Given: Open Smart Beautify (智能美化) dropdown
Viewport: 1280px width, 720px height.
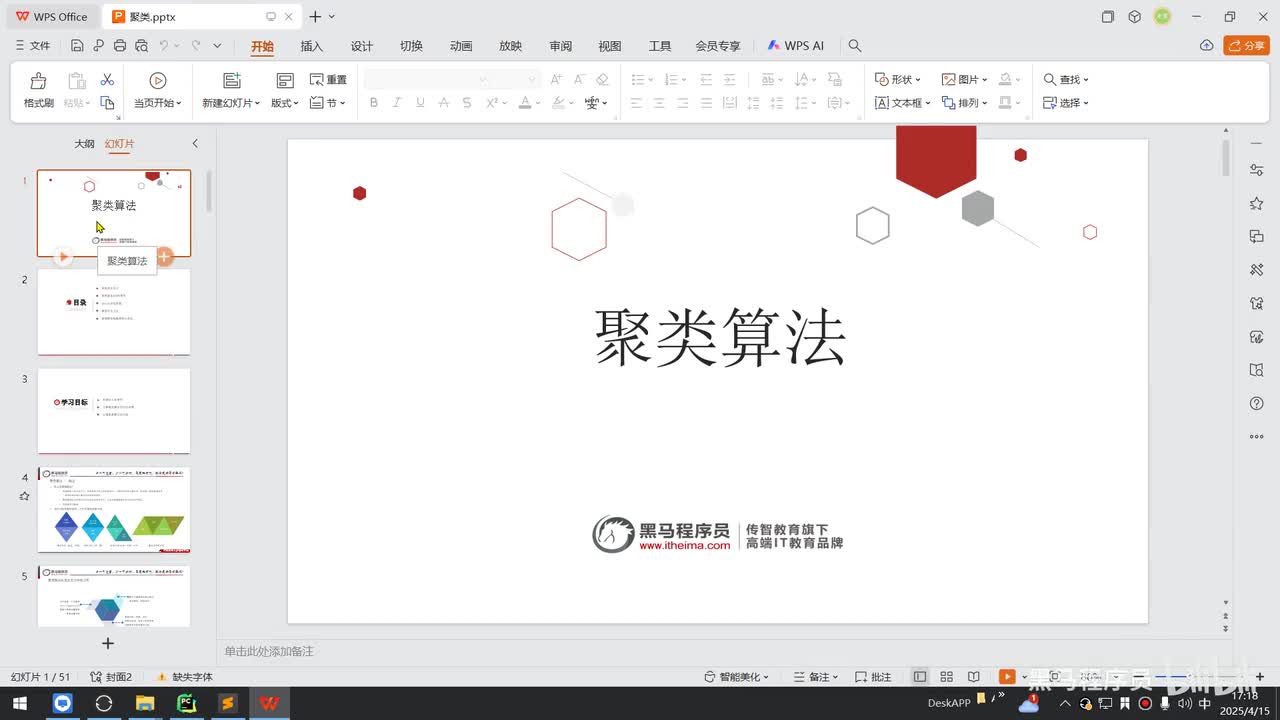Looking at the screenshot, I should (737, 677).
